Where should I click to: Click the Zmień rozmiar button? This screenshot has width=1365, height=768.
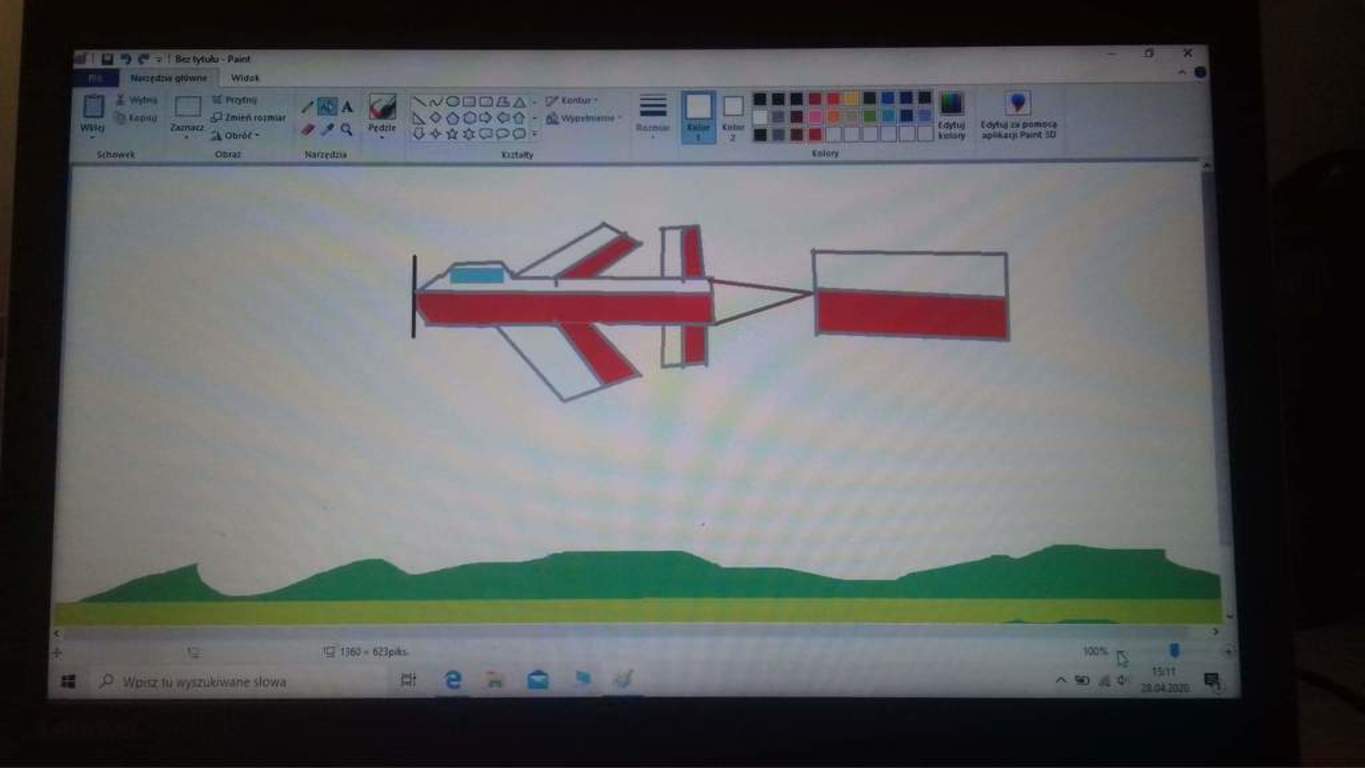pos(248,117)
